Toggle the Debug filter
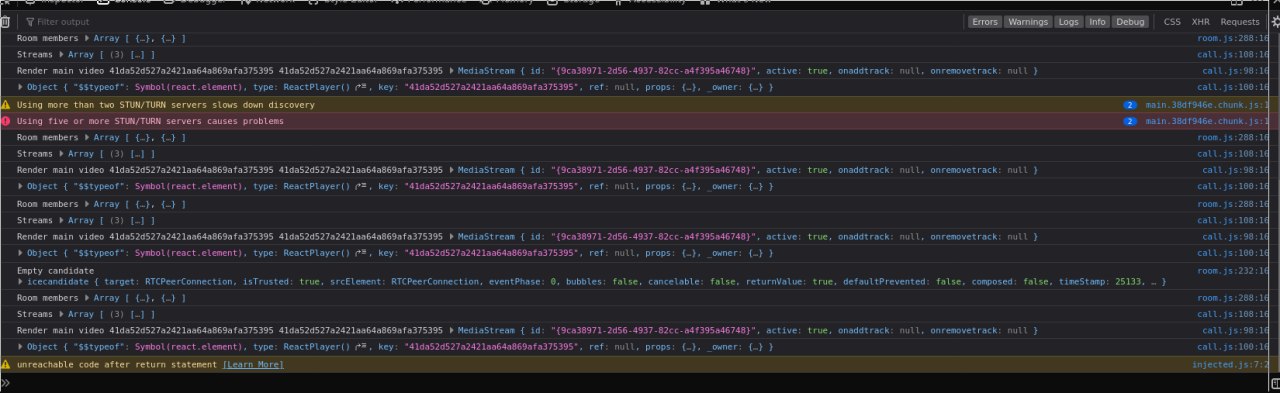The width and height of the screenshot is (1280, 393). [1130, 21]
